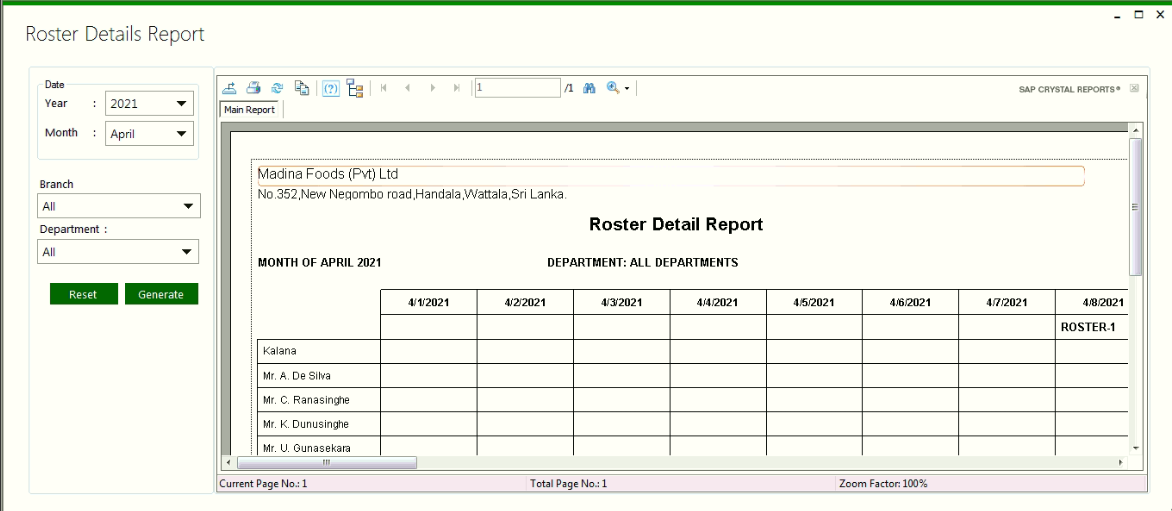Image resolution: width=1172 pixels, height=511 pixels.
Task: Go to last page arrow
Action: [457, 88]
